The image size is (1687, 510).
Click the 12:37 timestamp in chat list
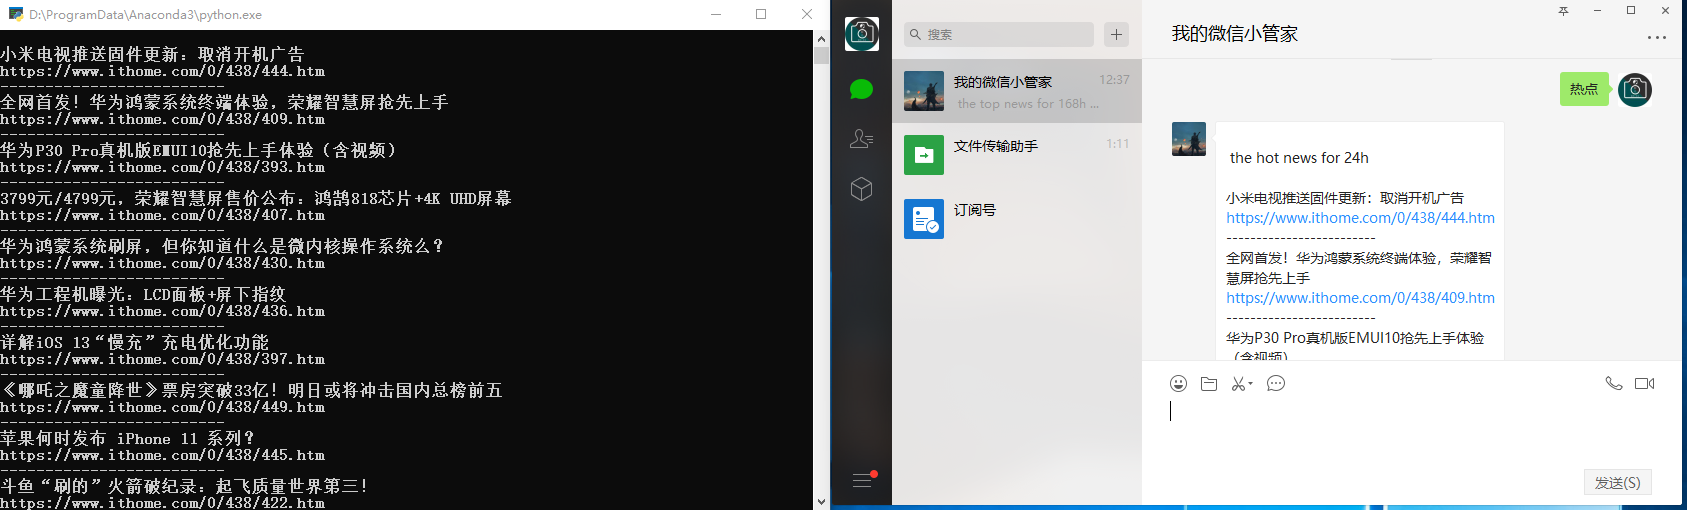[x=1114, y=80]
